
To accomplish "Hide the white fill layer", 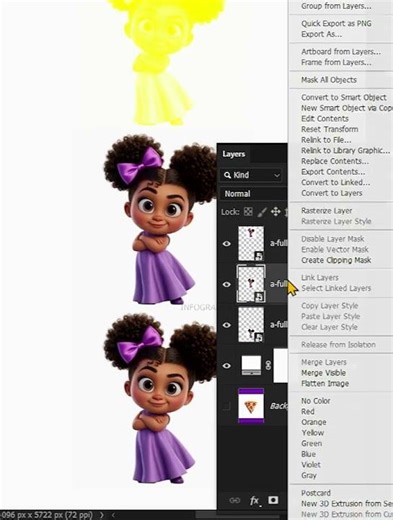I will (227, 366).
